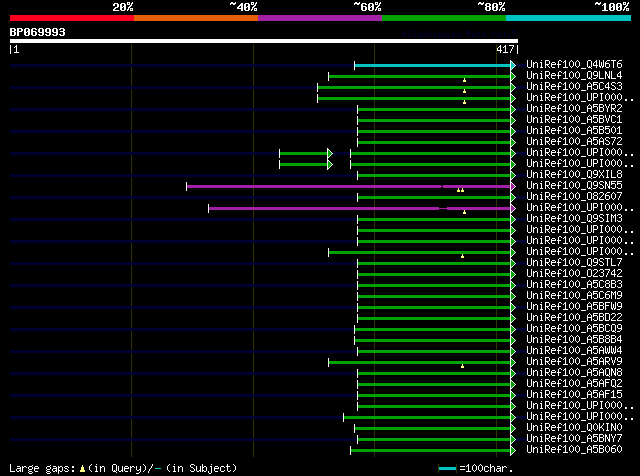Select the UniRef100_Q9SIM3 label
Screen dimensions: 640x476
tap(574, 218)
